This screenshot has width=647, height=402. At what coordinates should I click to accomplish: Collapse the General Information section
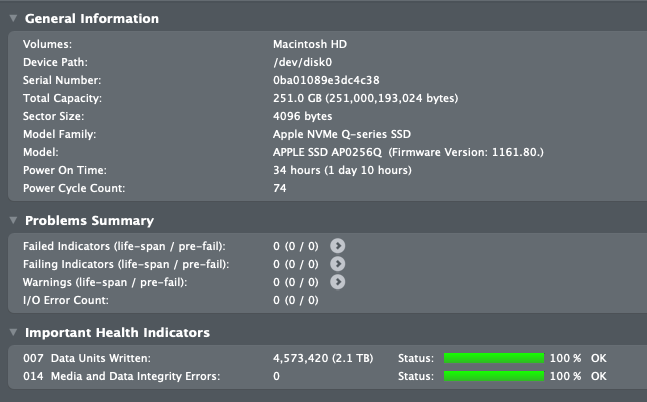click(12, 18)
